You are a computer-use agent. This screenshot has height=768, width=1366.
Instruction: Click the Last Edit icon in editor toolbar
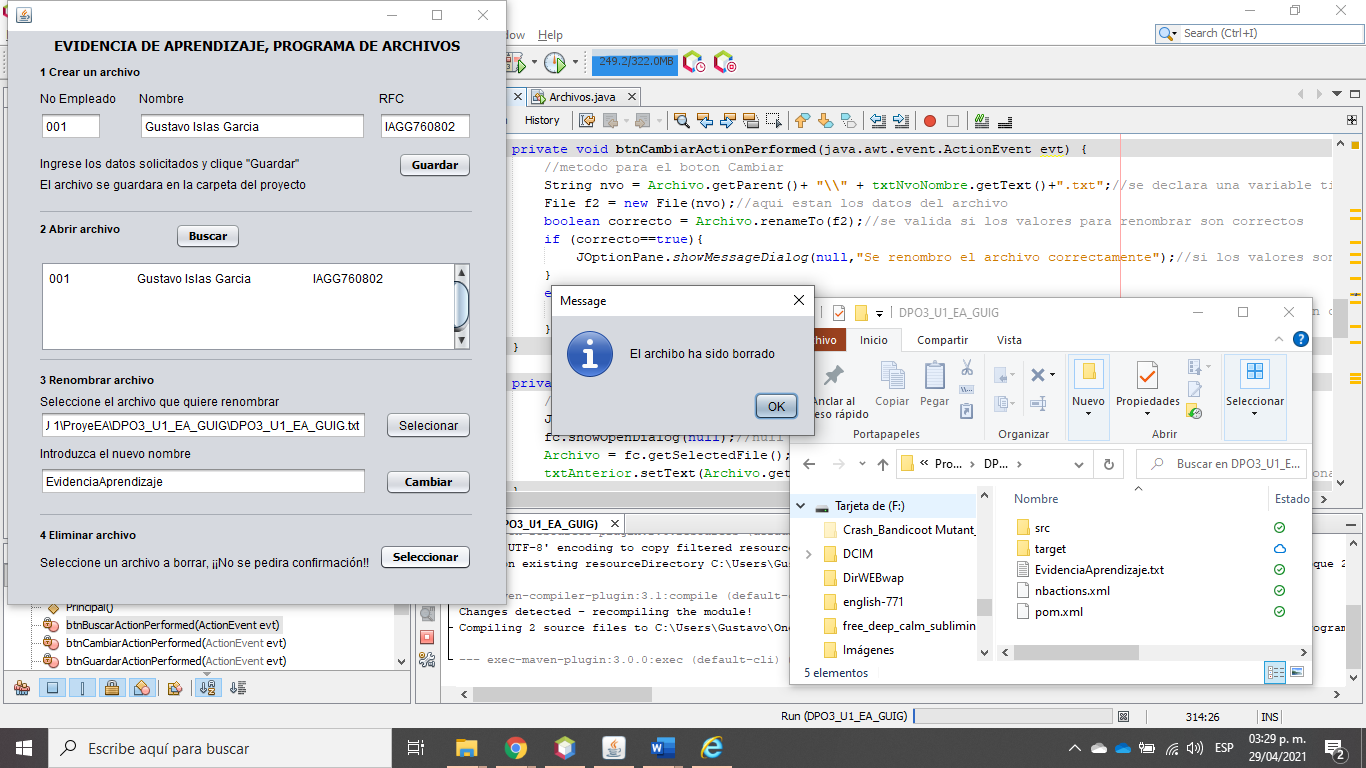(x=586, y=121)
